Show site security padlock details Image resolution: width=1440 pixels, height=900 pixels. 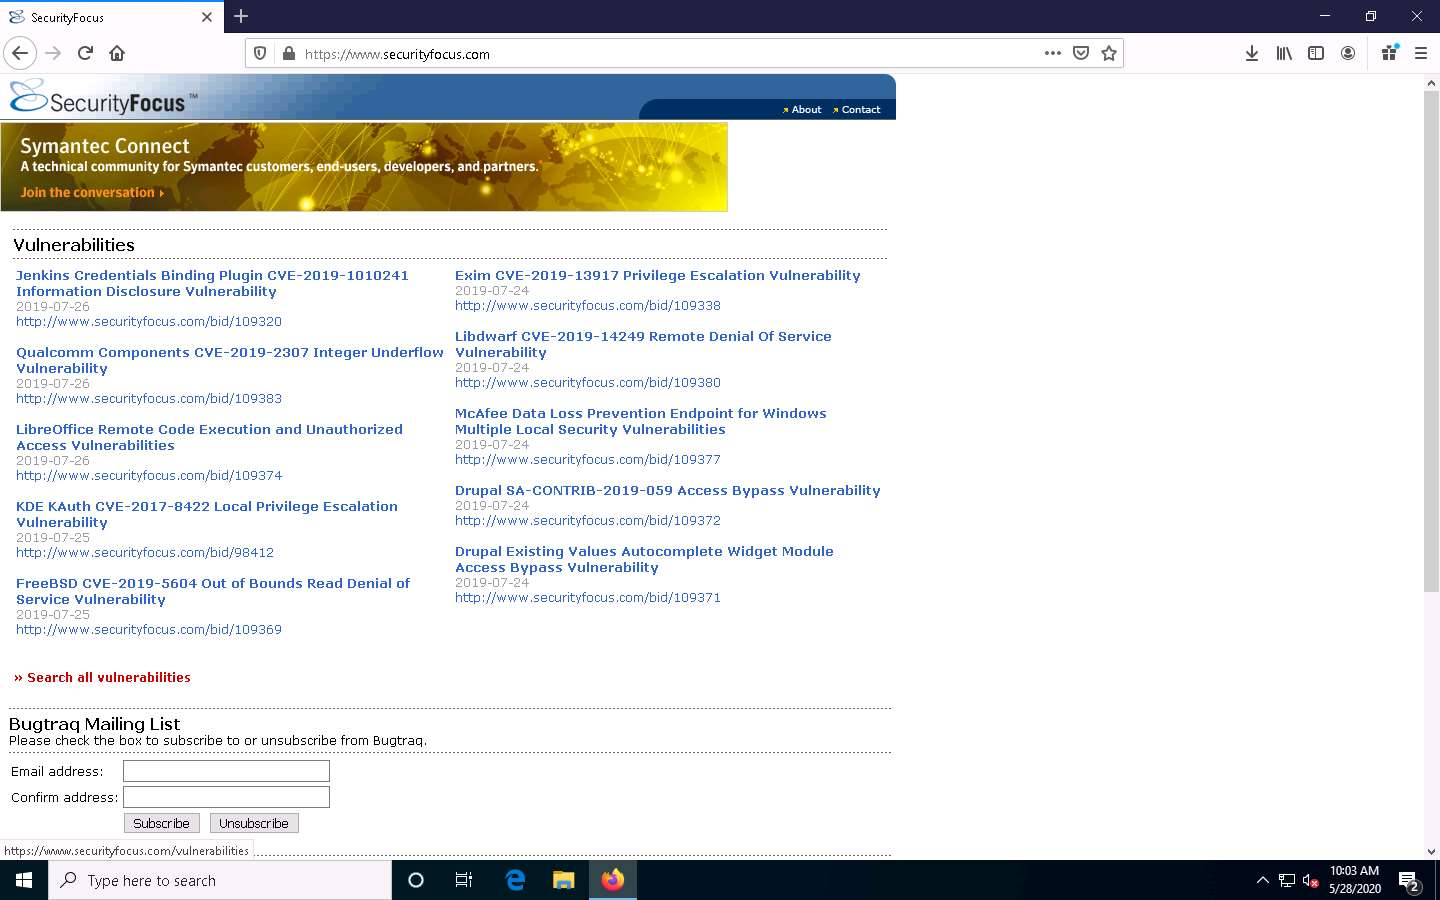(x=288, y=54)
